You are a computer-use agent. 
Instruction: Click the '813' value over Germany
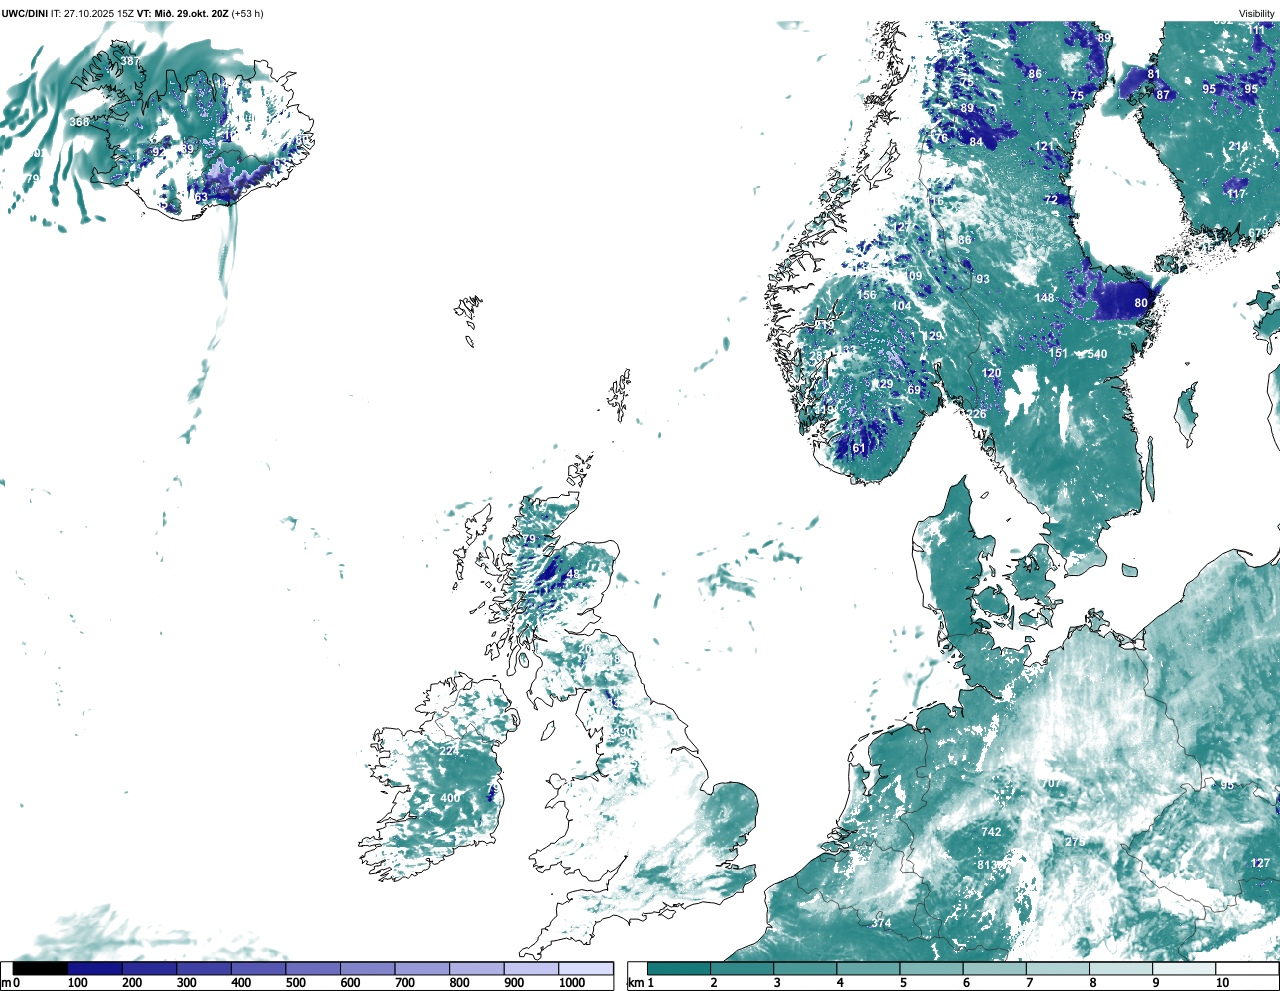tap(987, 865)
